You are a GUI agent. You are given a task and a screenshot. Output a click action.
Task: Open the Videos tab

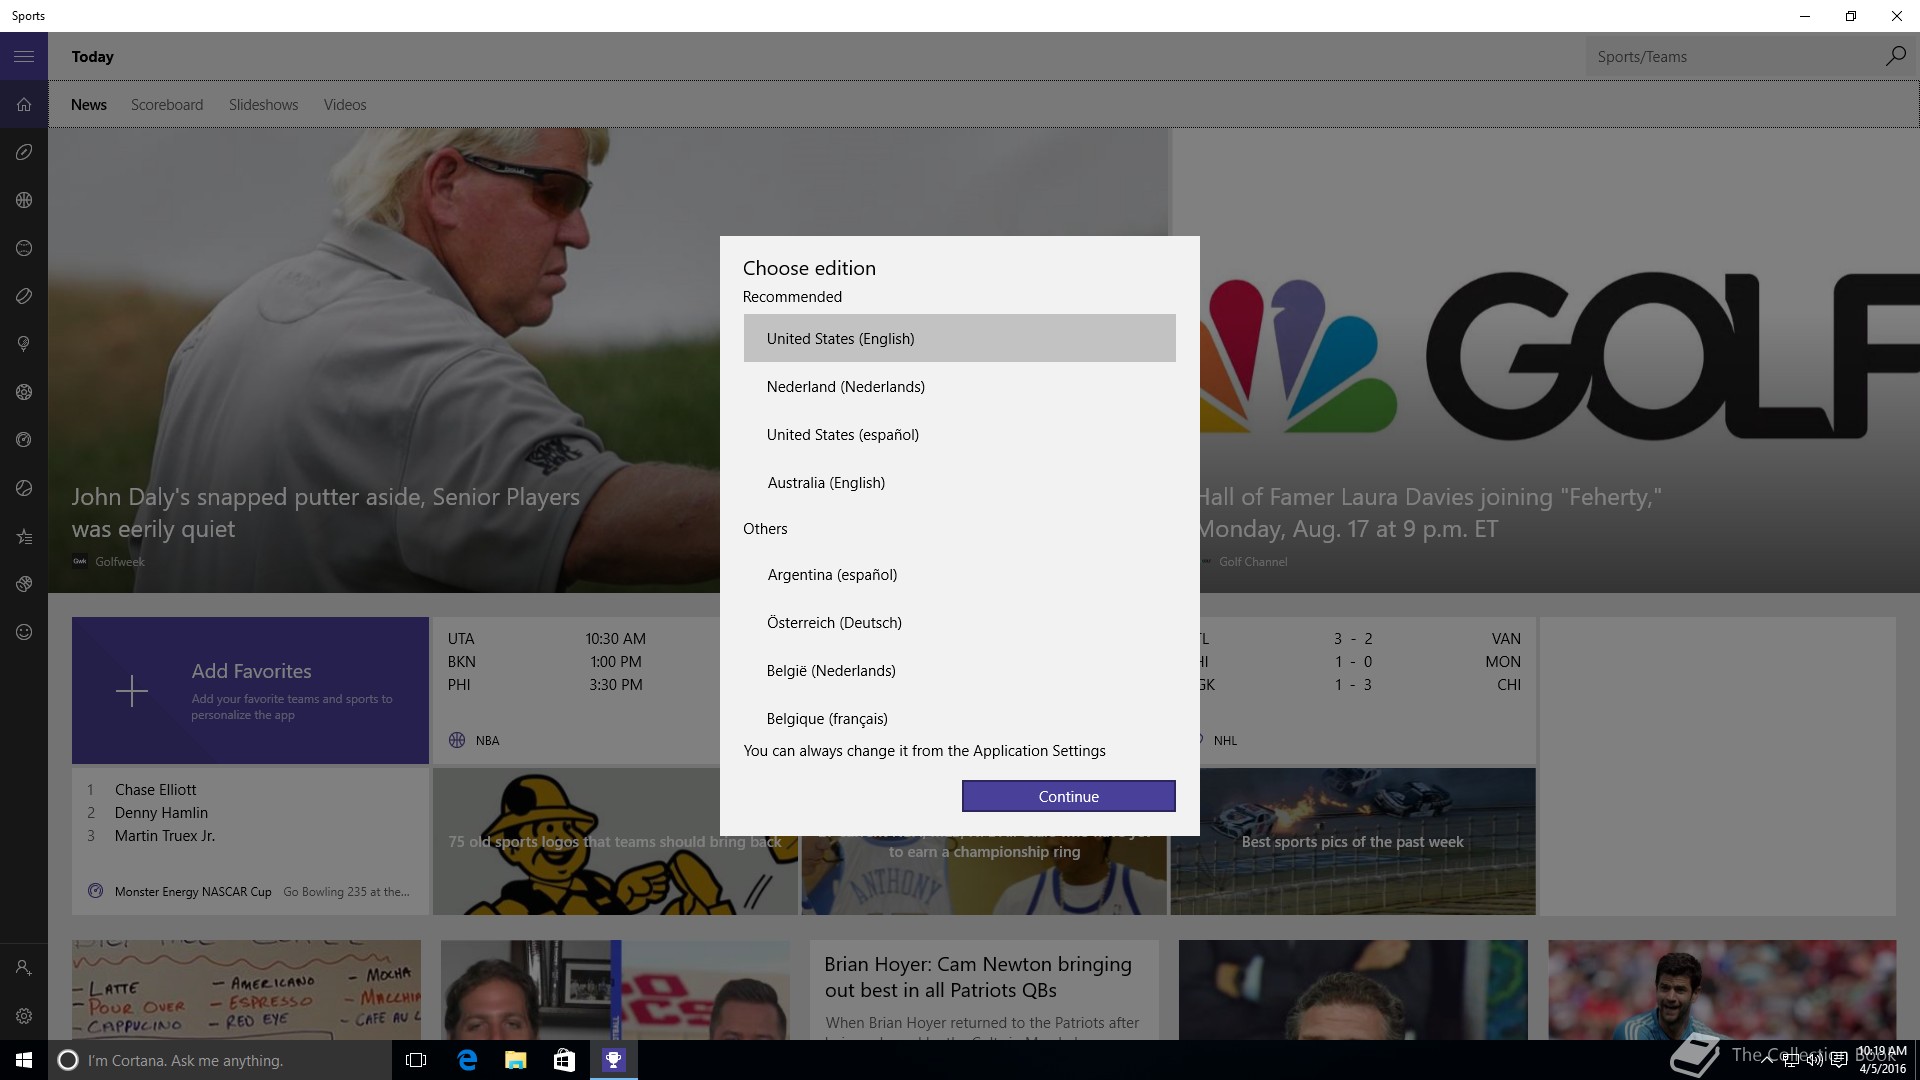point(345,105)
